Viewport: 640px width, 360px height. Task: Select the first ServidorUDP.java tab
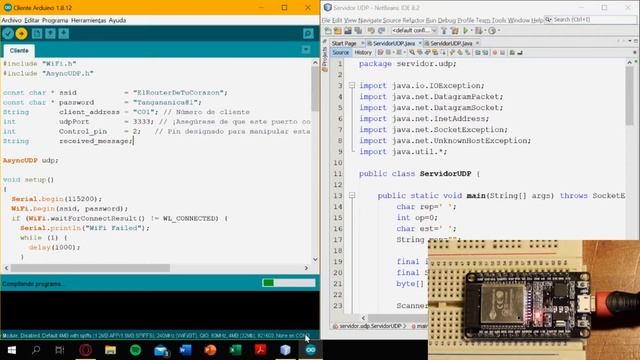[393, 43]
